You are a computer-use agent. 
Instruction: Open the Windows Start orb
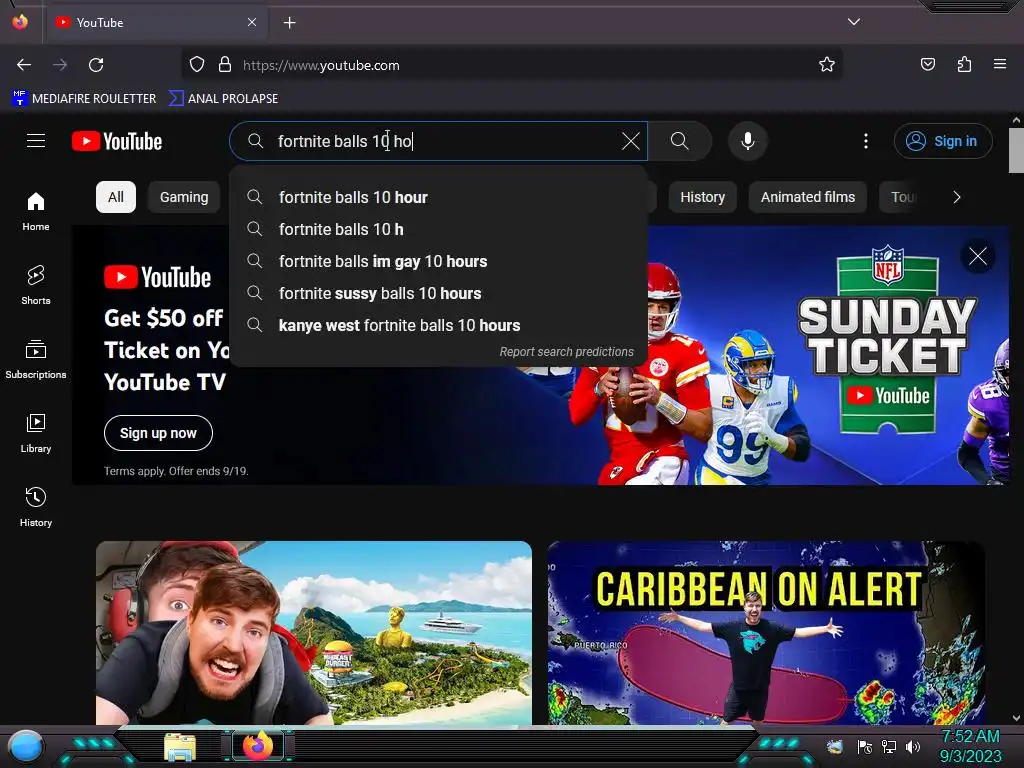pyautogui.click(x=26, y=747)
